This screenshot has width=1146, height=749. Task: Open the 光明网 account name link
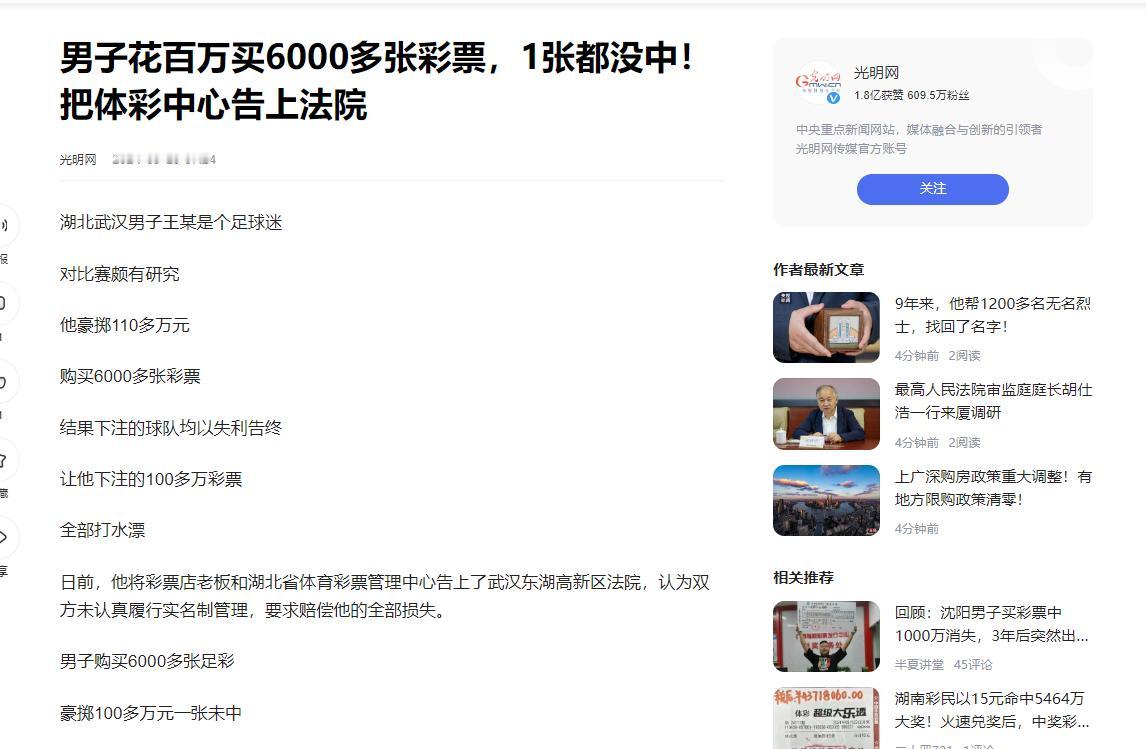coord(876,73)
